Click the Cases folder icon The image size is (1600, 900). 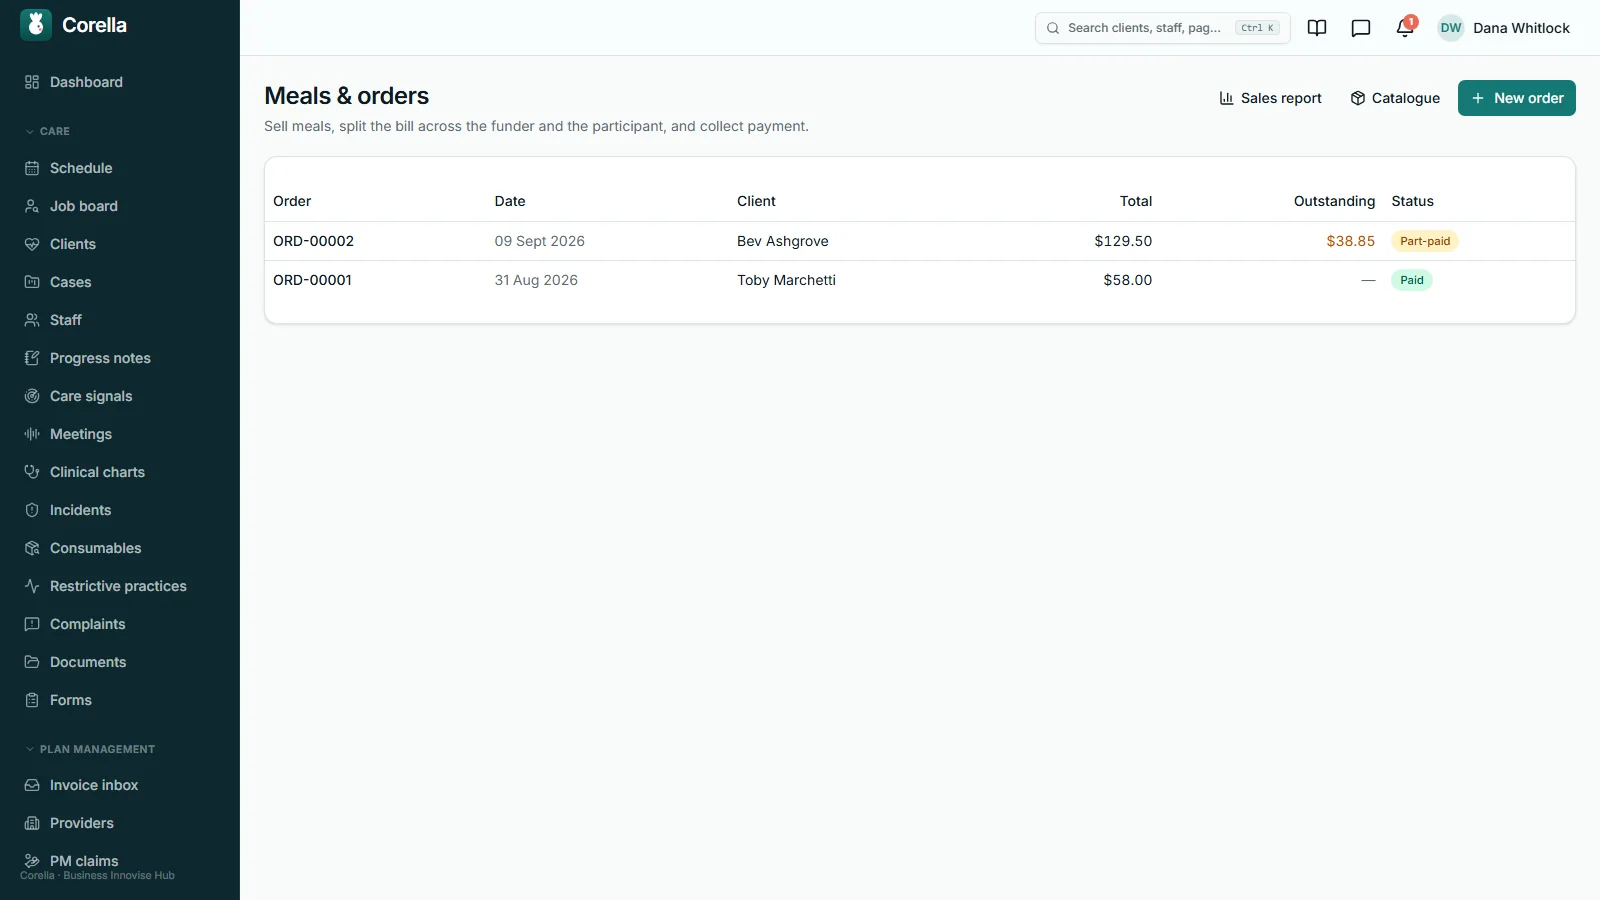point(32,282)
